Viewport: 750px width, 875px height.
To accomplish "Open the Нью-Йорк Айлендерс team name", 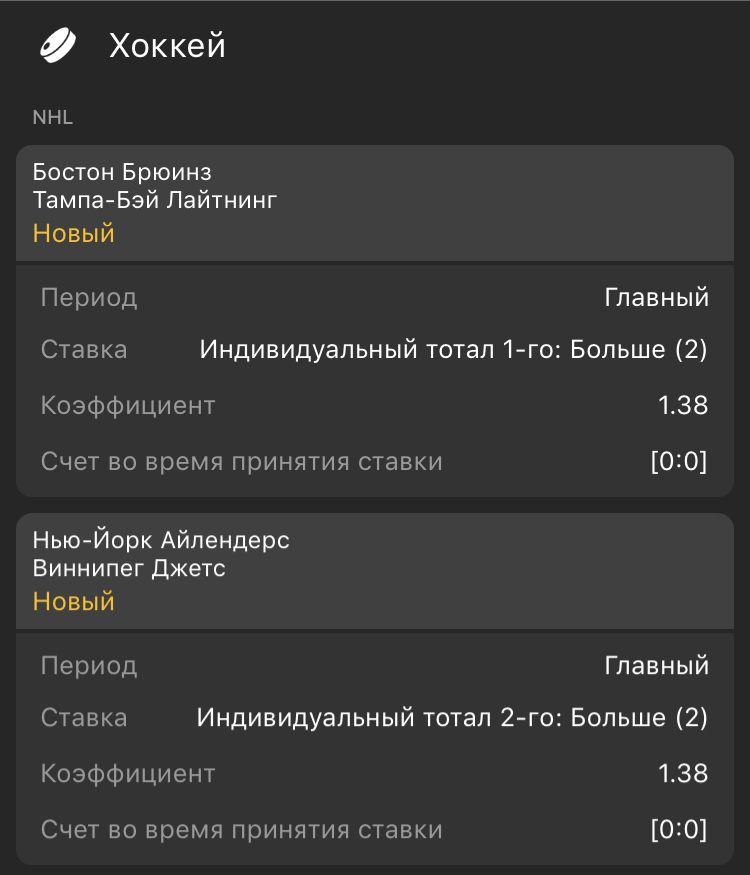I will pos(161,541).
